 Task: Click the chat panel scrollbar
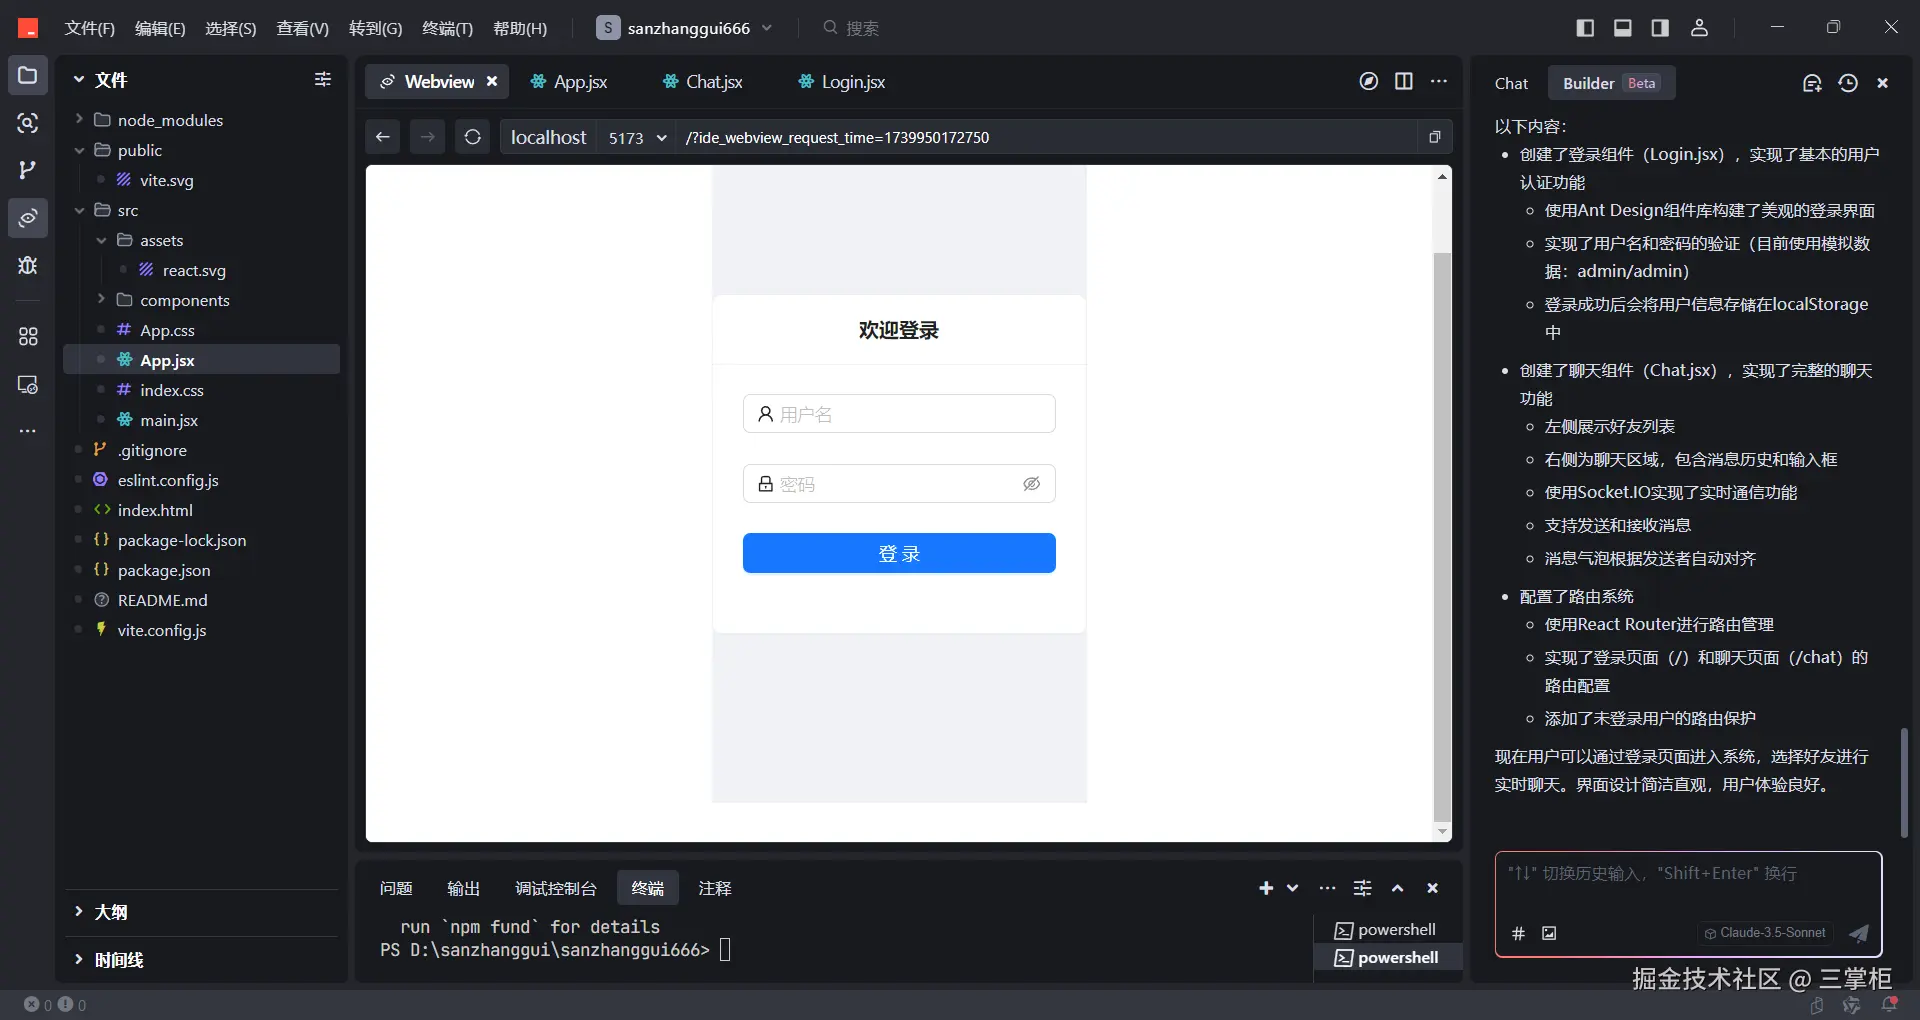pos(1904,782)
